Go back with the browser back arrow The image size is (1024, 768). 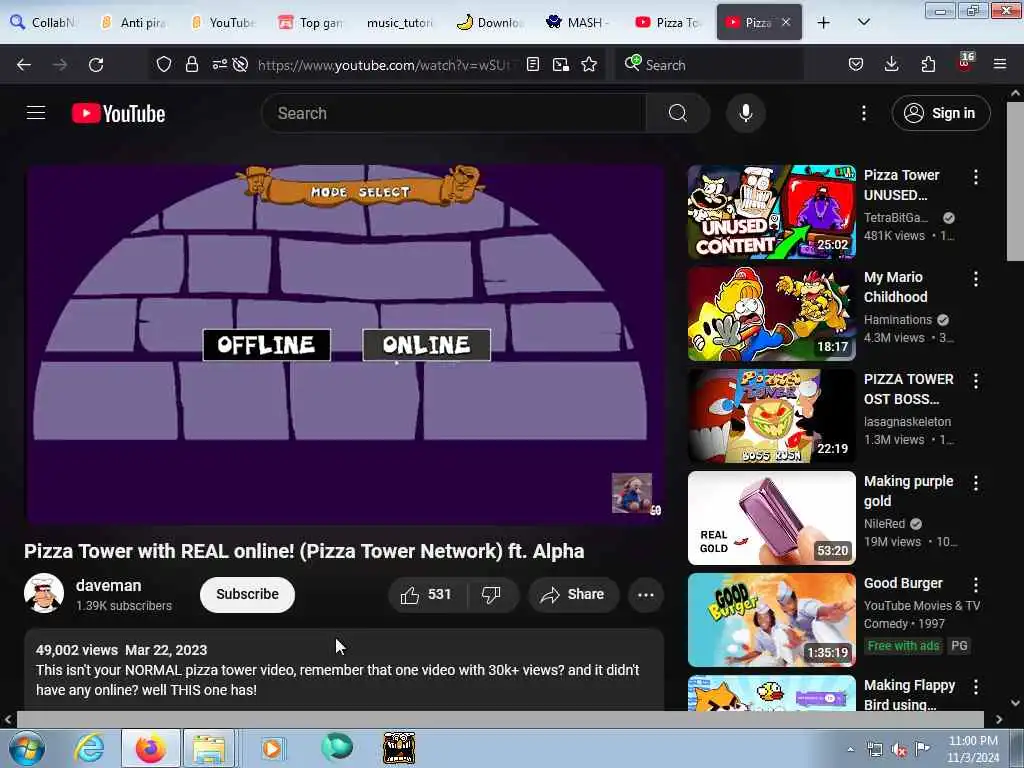tap(24, 65)
